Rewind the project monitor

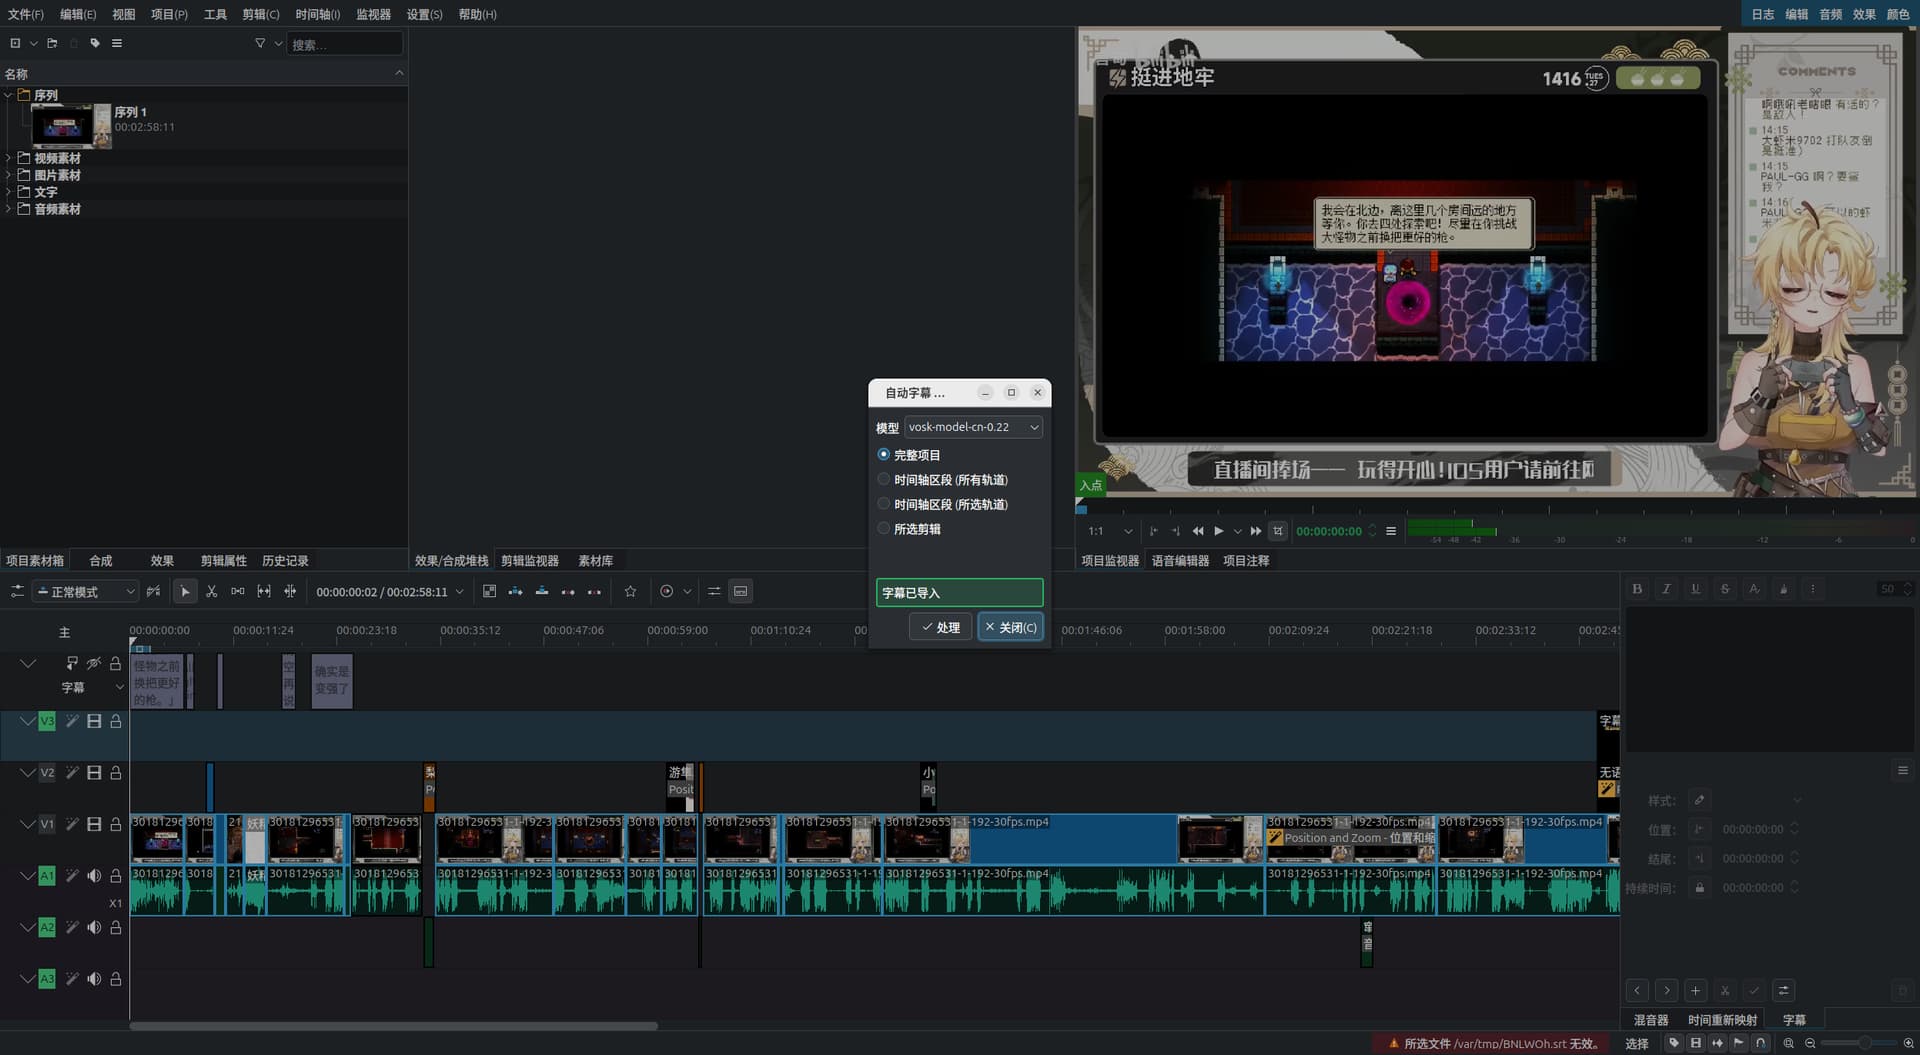coord(1198,531)
